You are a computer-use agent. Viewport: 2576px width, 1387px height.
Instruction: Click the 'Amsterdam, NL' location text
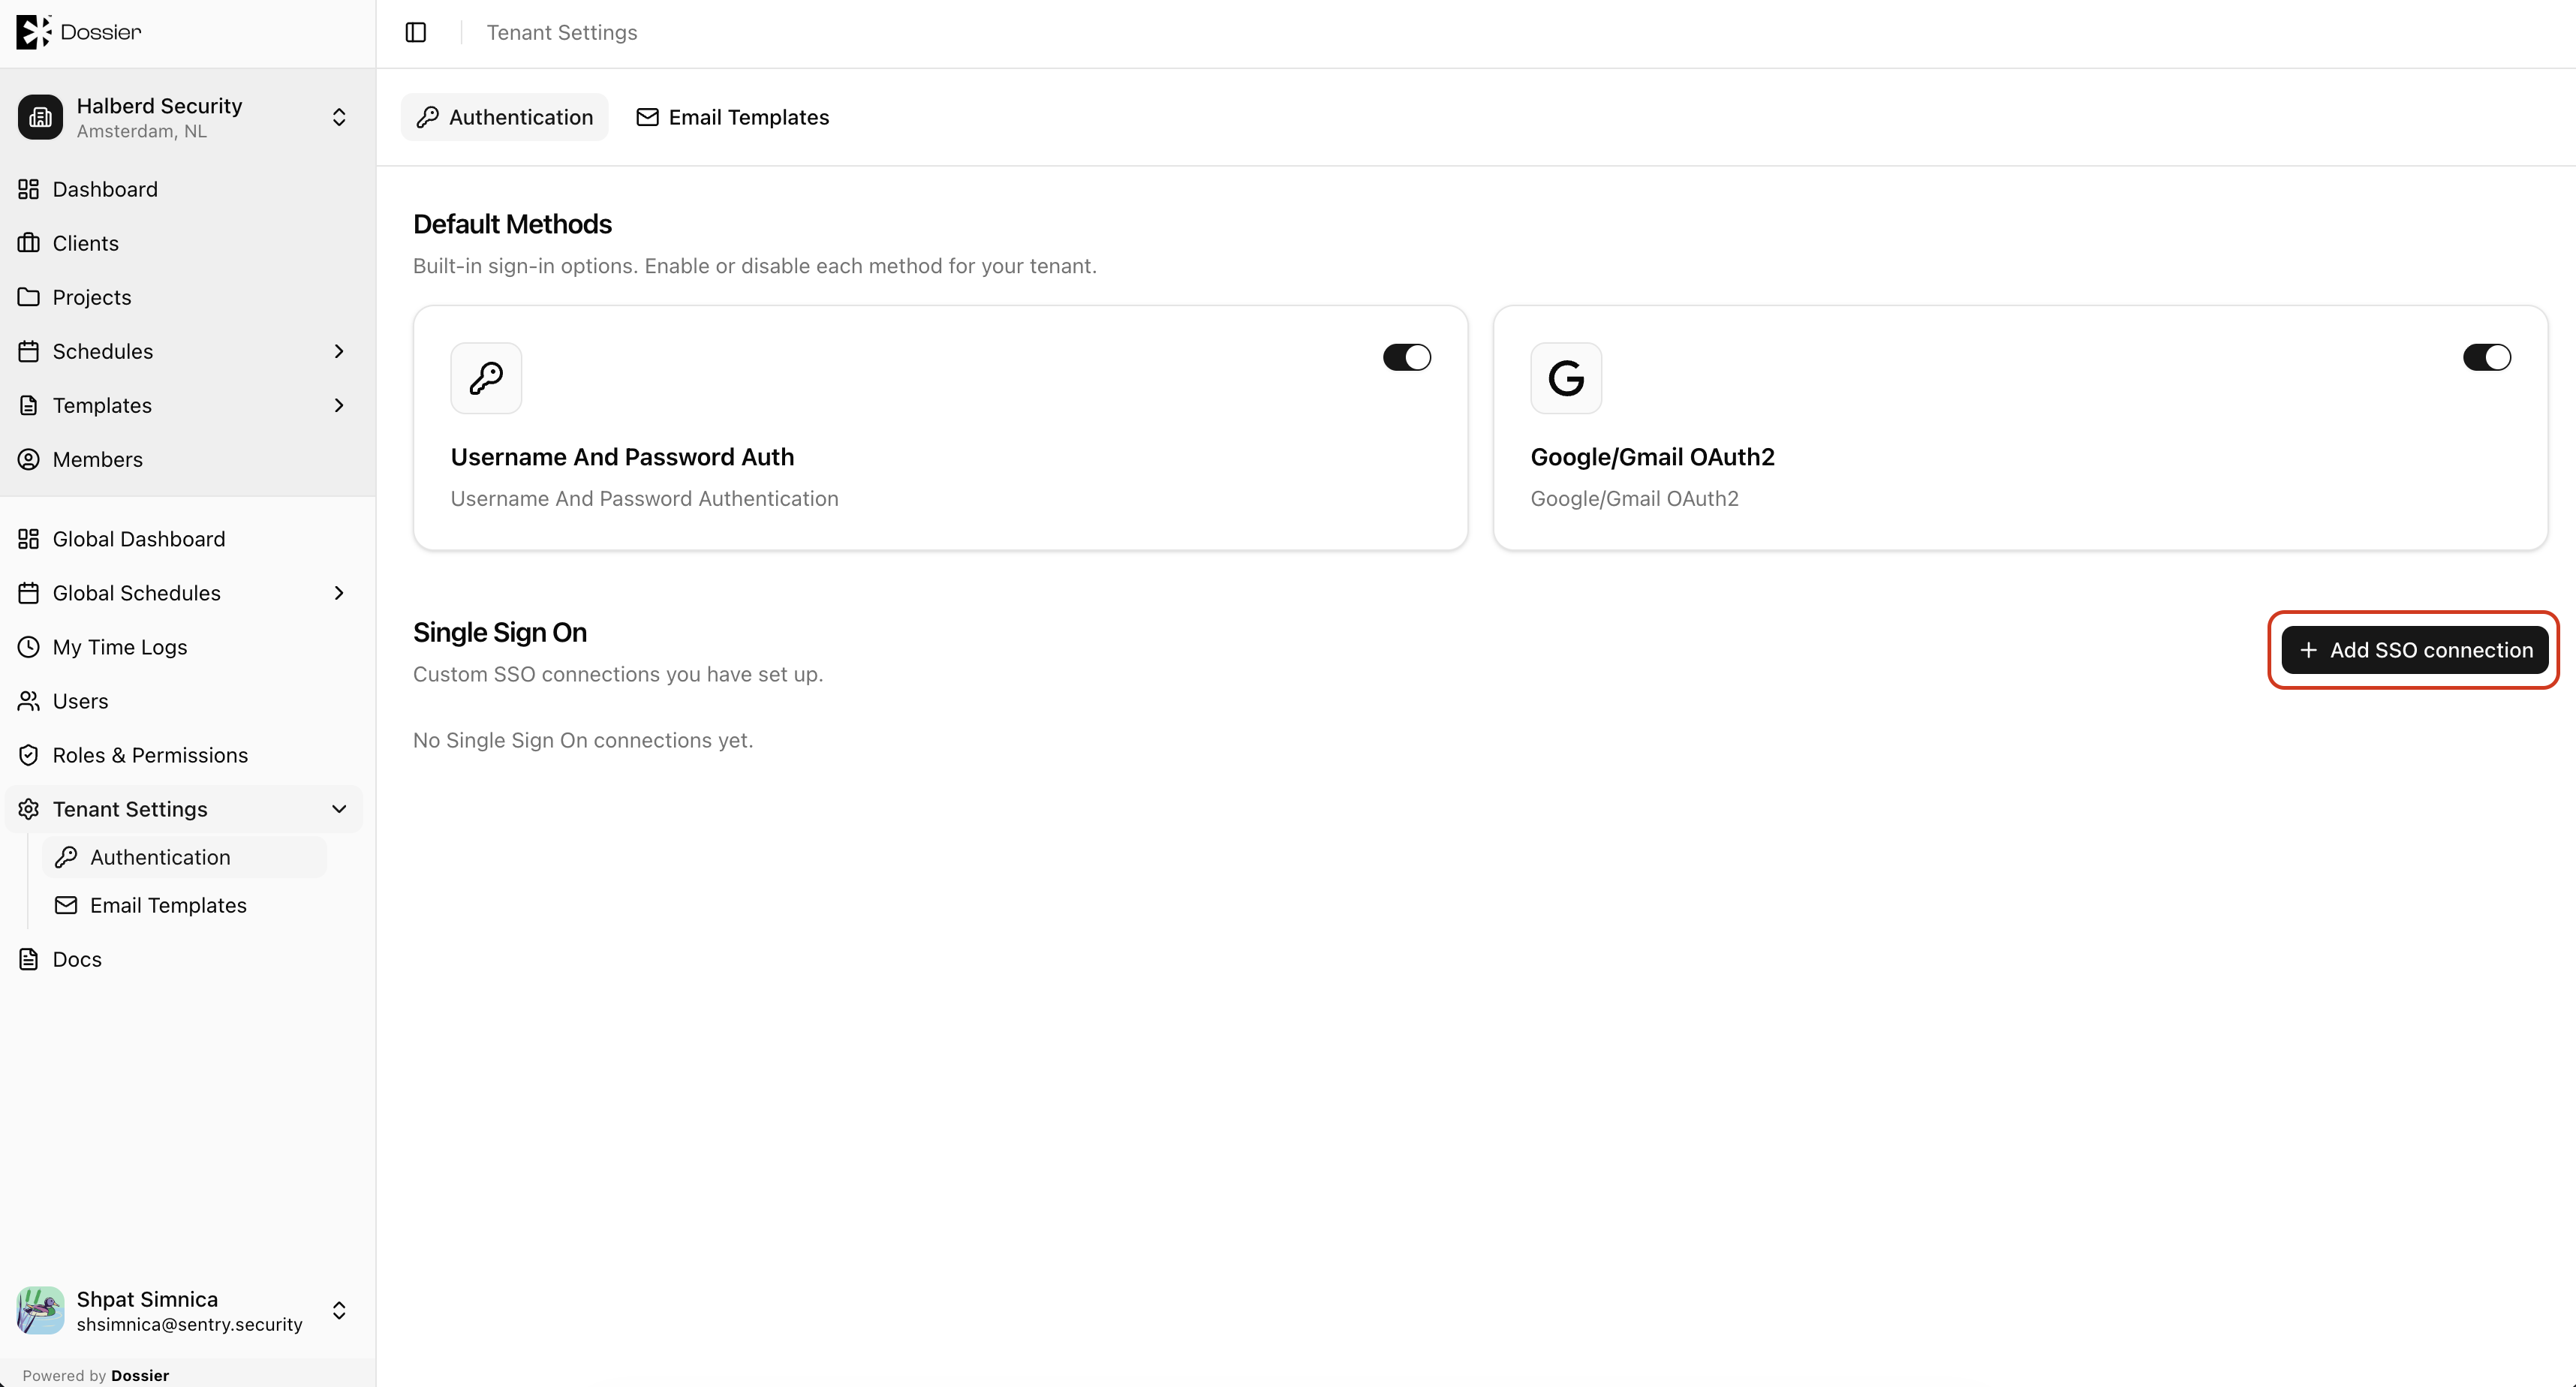pos(142,131)
